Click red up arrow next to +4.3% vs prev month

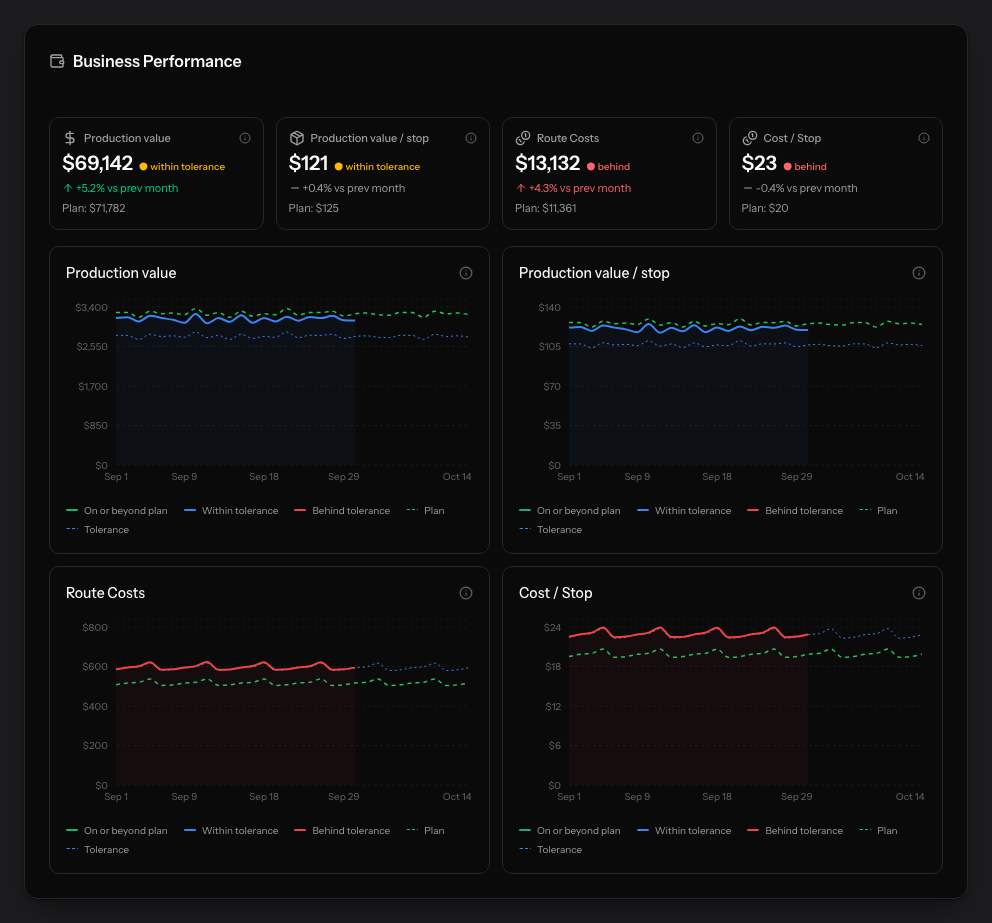point(521,188)
